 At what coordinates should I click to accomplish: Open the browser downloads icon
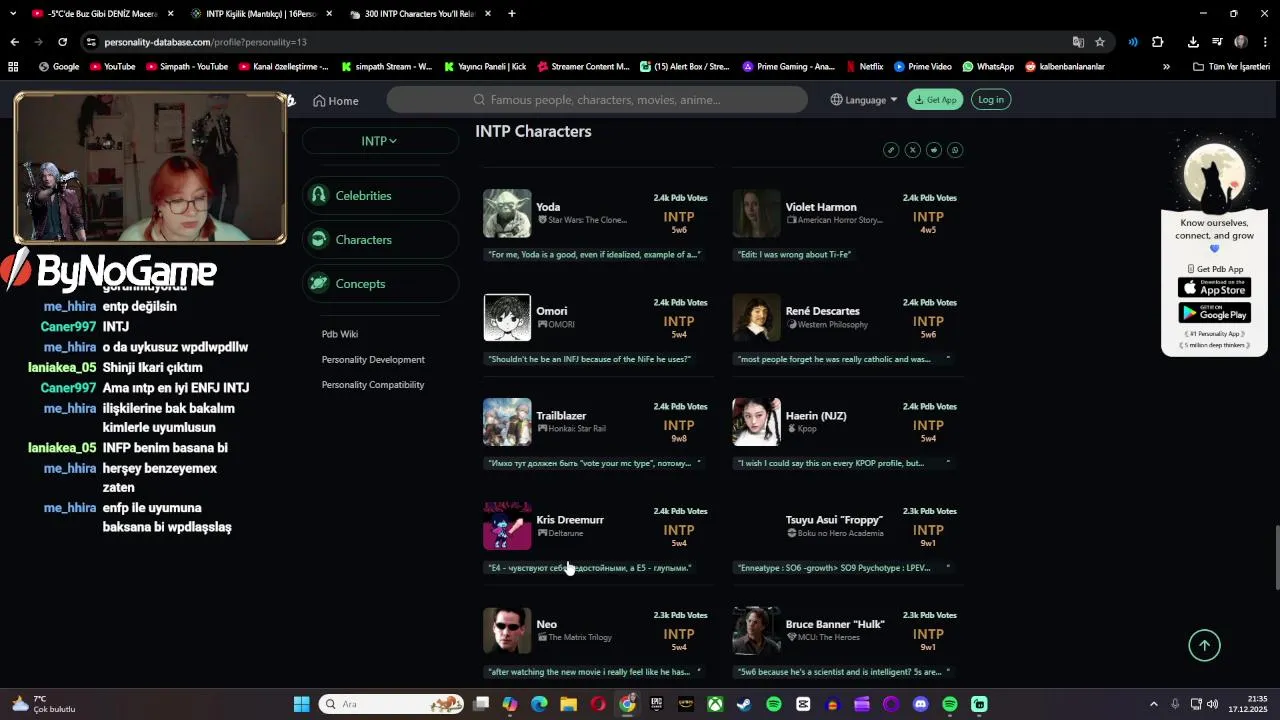click(1193, 42)
